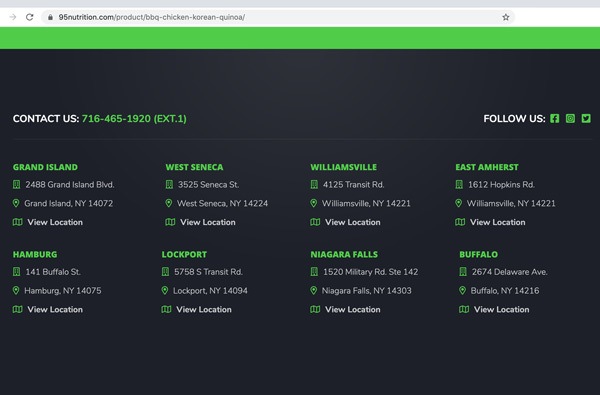The height and width of the screenshot is (395, 600).
Task: Click map icon for Niagara Falls View Location
Action: point(315,309)
